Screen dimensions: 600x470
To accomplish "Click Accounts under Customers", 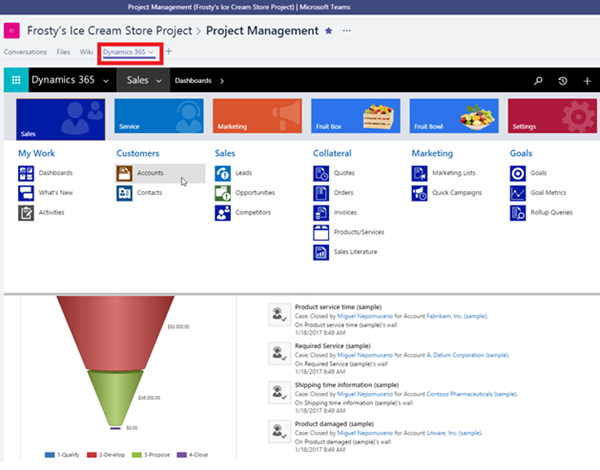I will tap(150, 173).
